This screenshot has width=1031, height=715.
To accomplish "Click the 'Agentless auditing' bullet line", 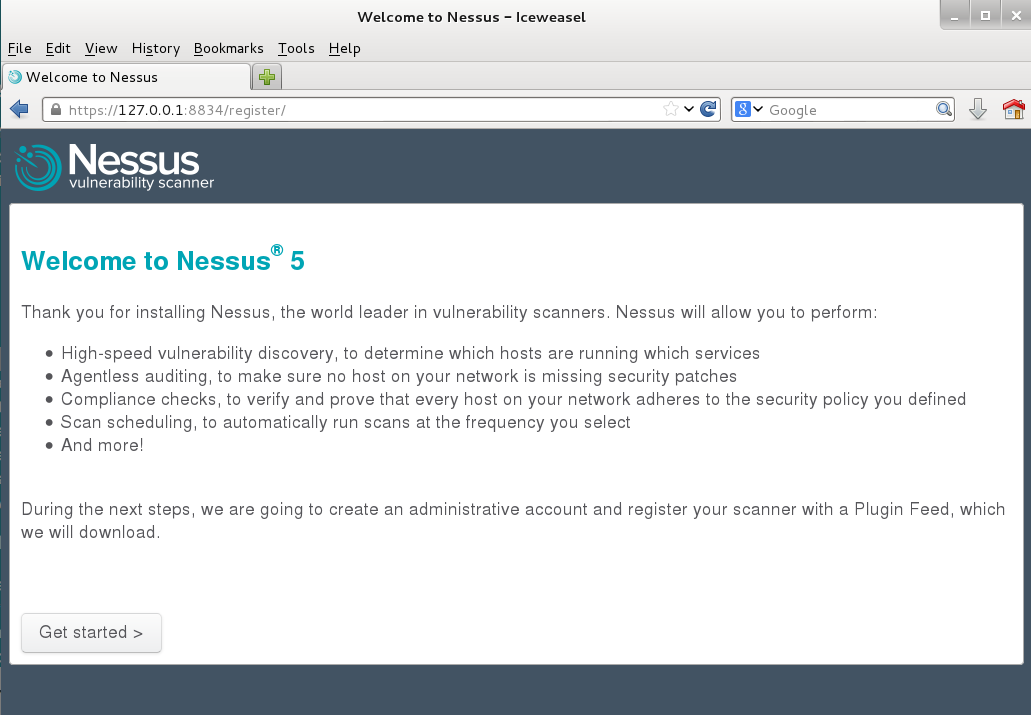I will [399, 376].
